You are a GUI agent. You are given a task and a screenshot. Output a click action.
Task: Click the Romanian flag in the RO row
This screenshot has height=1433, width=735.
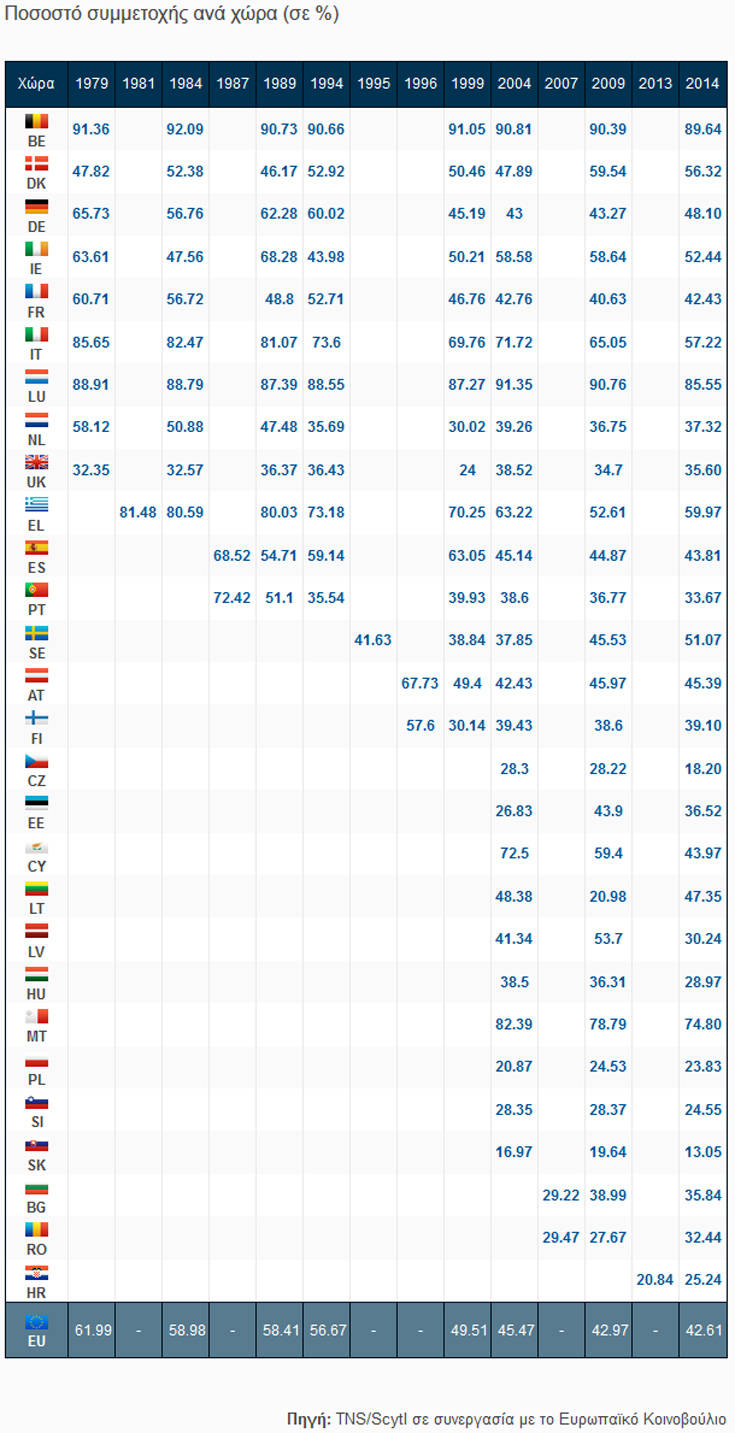pyautogui.click(x=36, y=1229)
